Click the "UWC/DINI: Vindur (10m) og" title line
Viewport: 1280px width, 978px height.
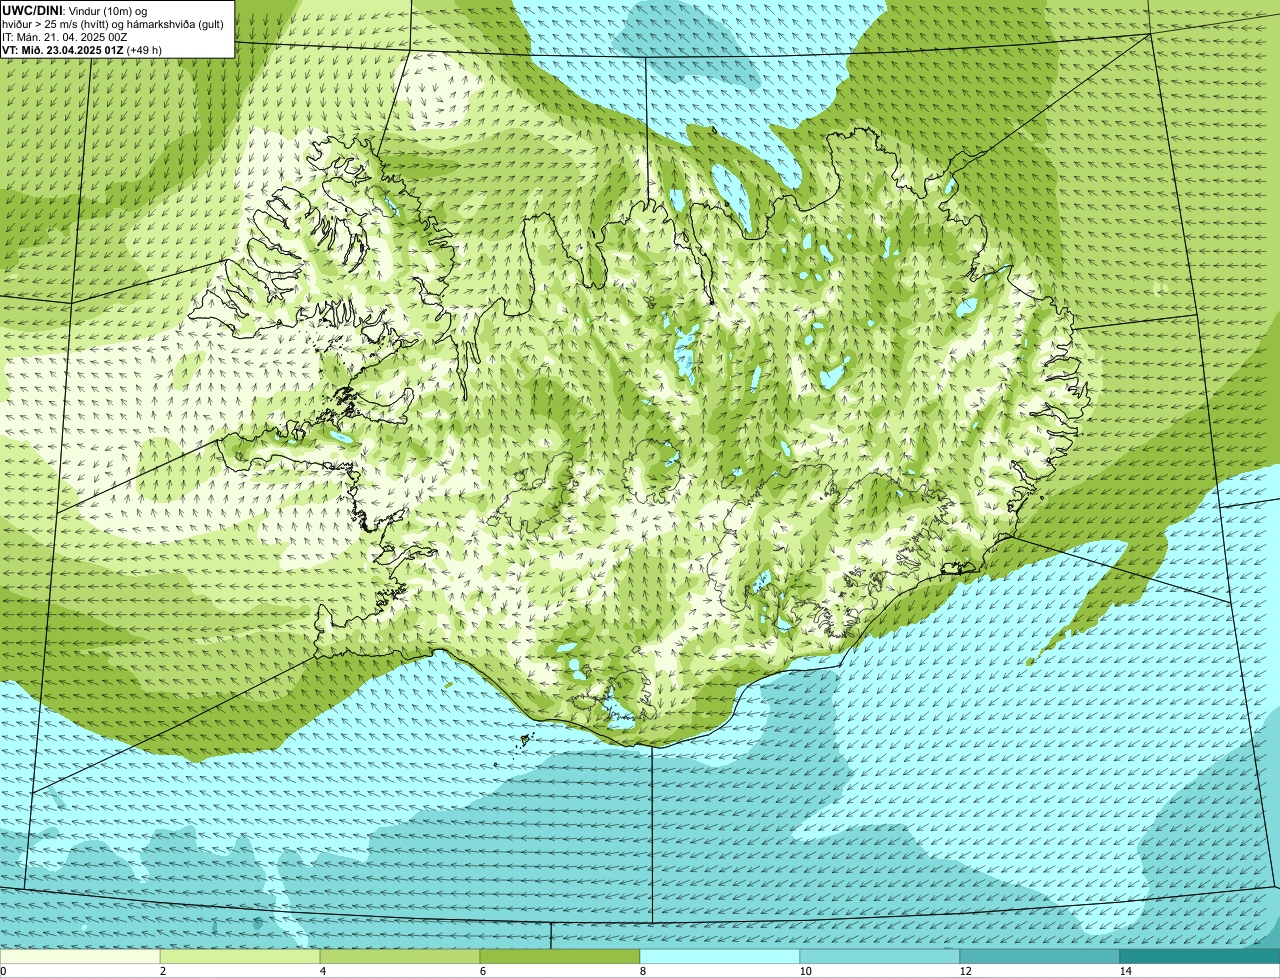point(74,10)
